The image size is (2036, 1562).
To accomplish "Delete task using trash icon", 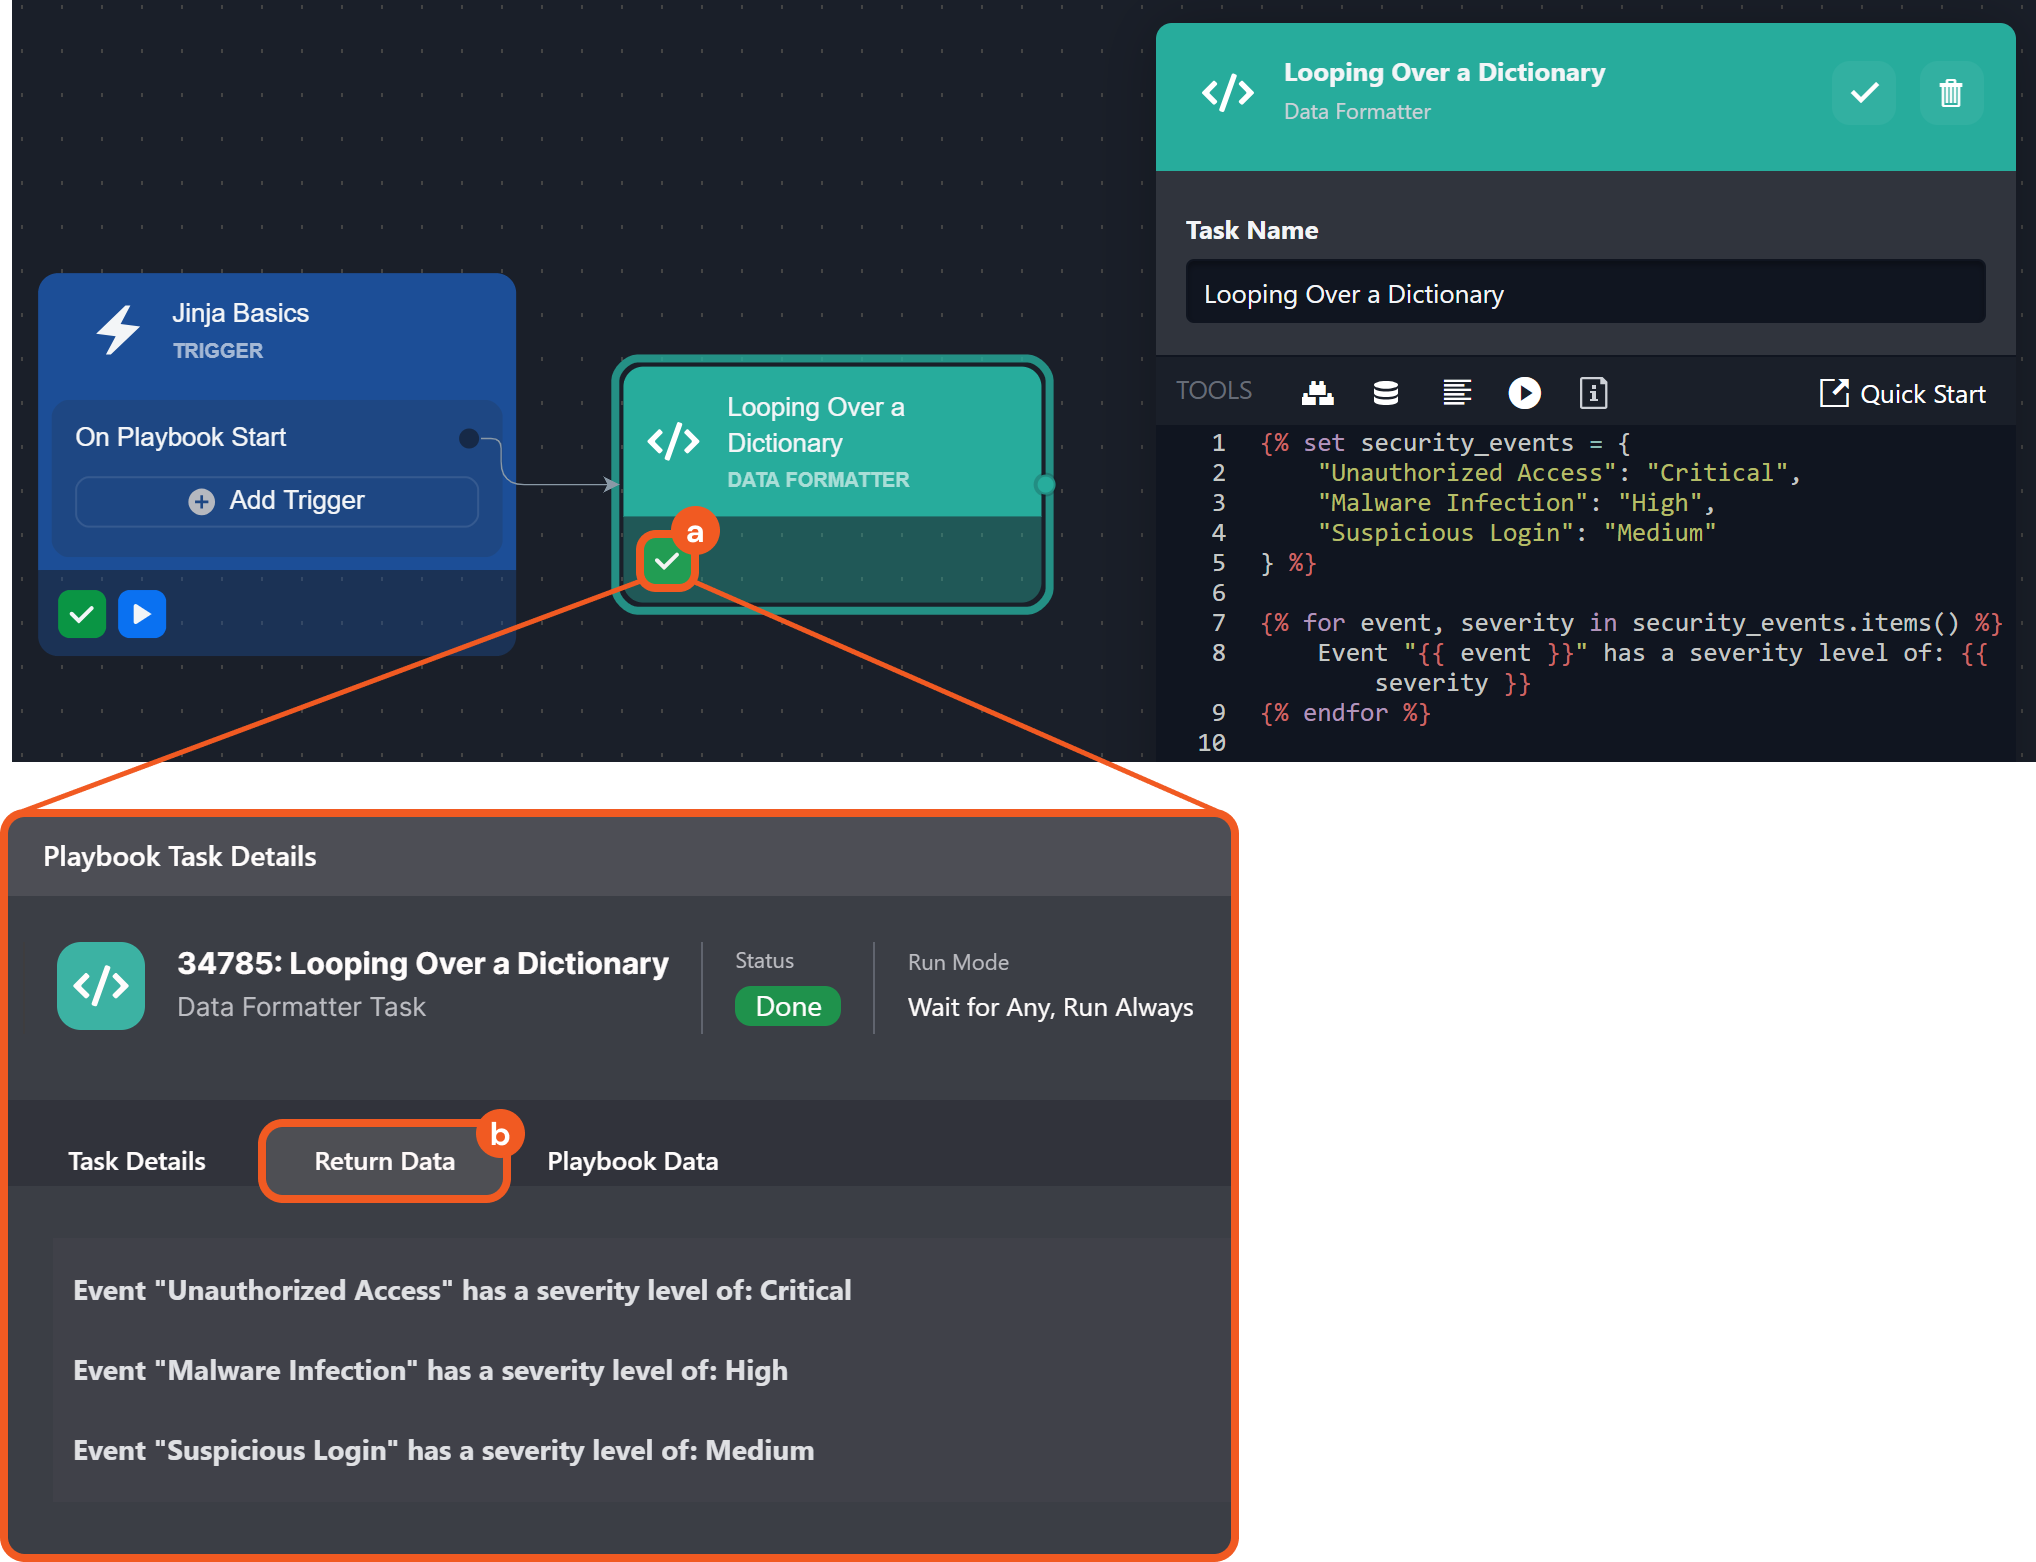I will point(1950,93).
